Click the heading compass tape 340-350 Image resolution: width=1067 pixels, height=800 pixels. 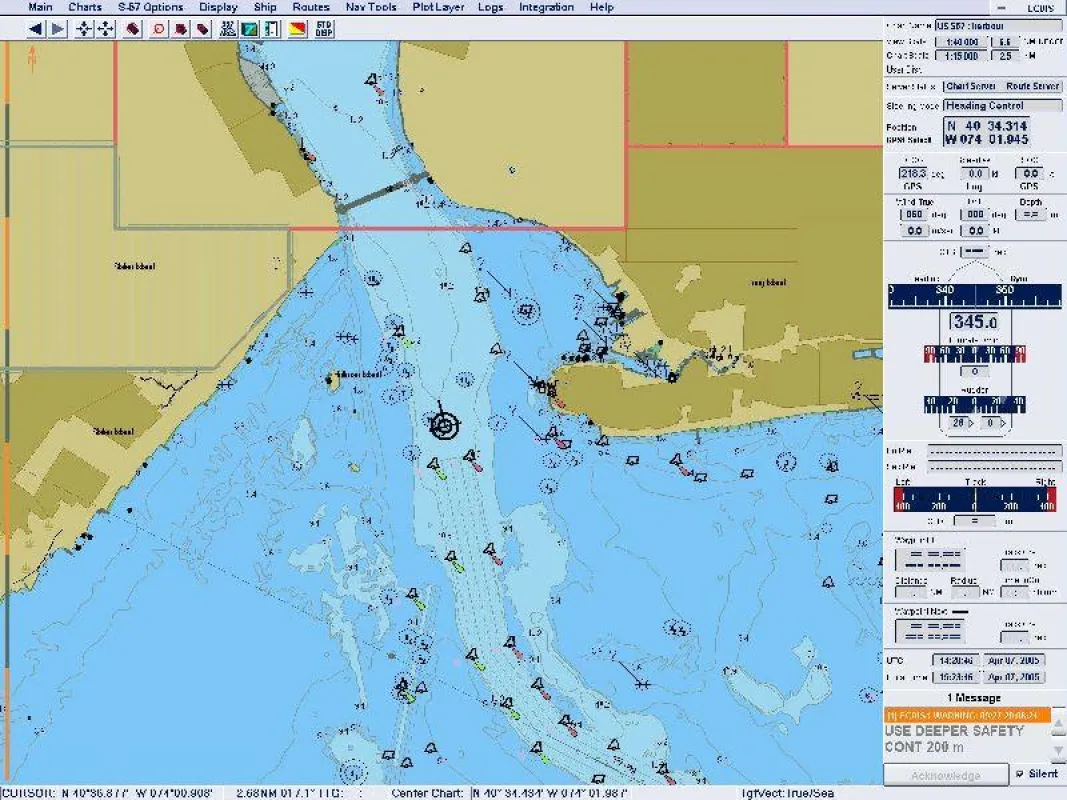974,296
